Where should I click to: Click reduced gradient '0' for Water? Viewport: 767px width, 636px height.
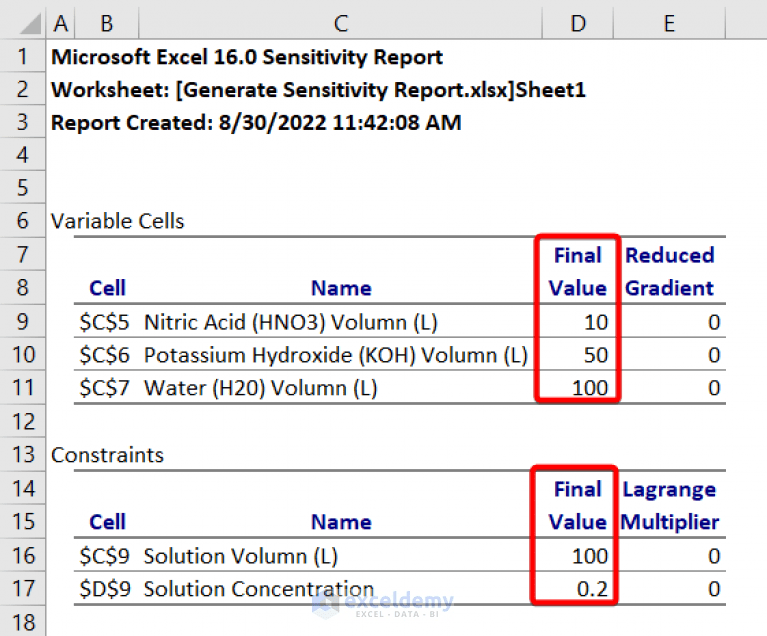click(714, 388)
